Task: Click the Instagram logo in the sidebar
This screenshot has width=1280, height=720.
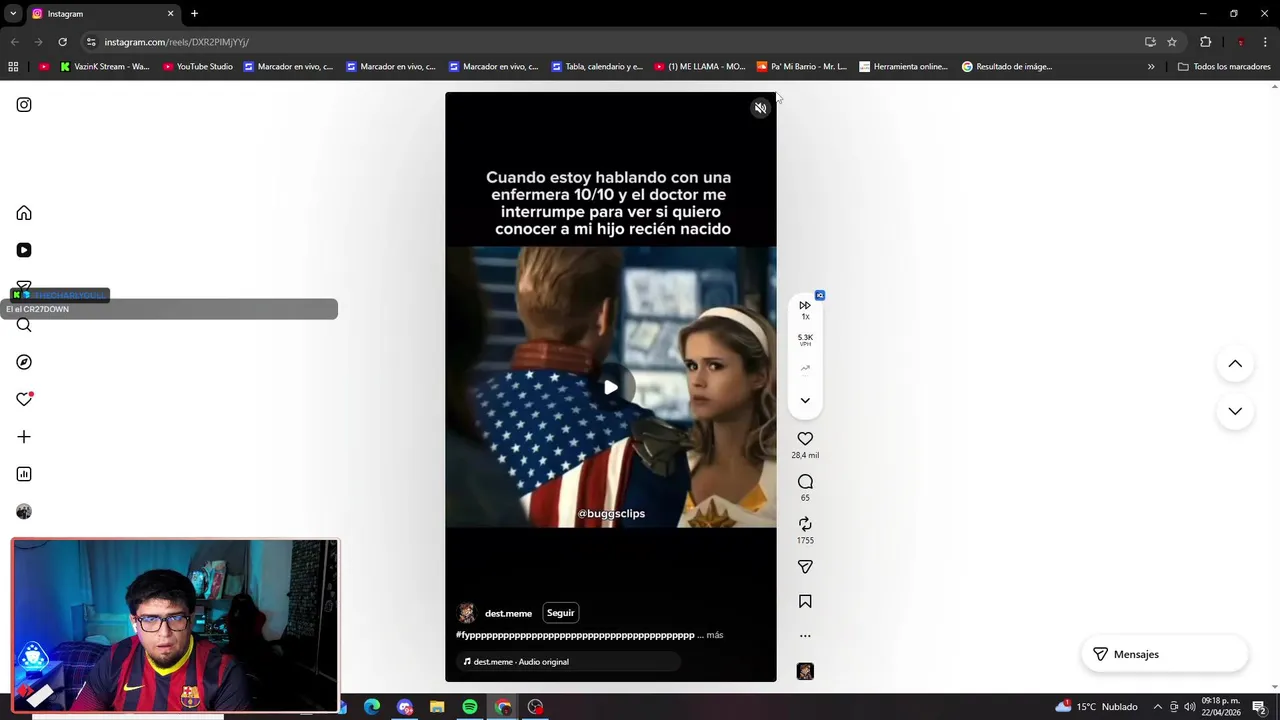Action: (x=24, y=105)
